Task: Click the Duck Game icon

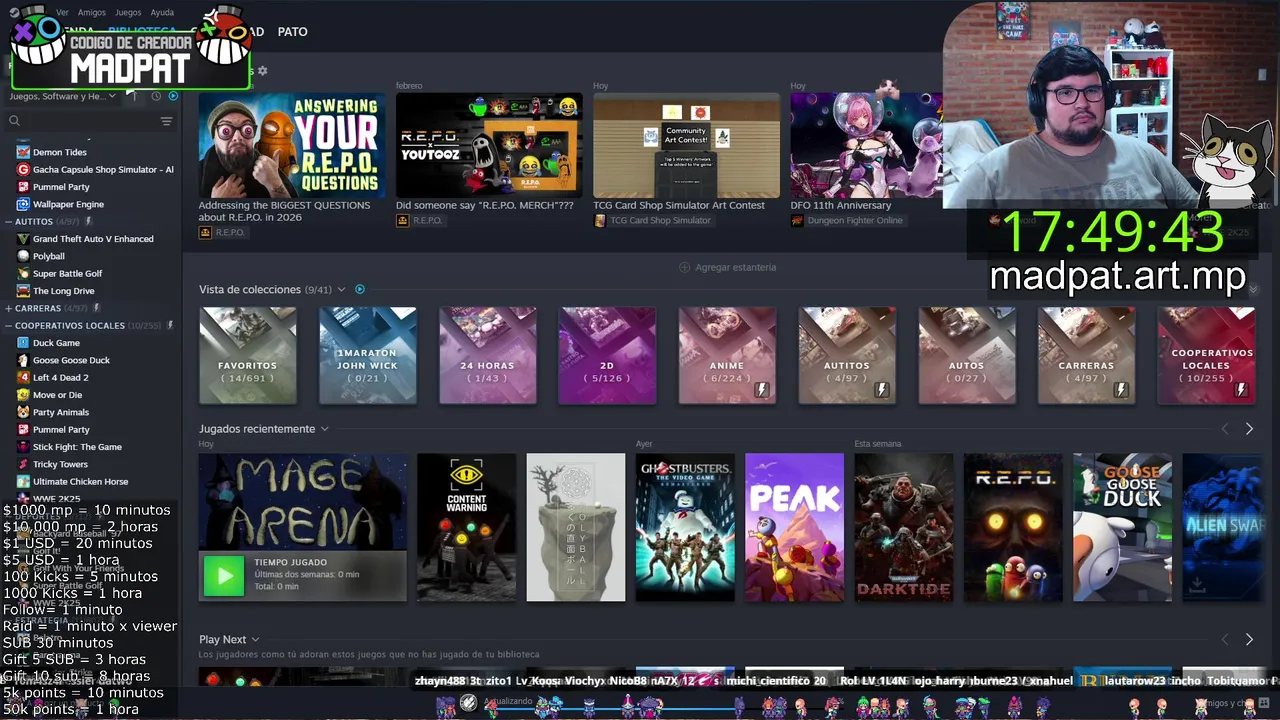Action: pyautogui.click(x=23, y=342)
